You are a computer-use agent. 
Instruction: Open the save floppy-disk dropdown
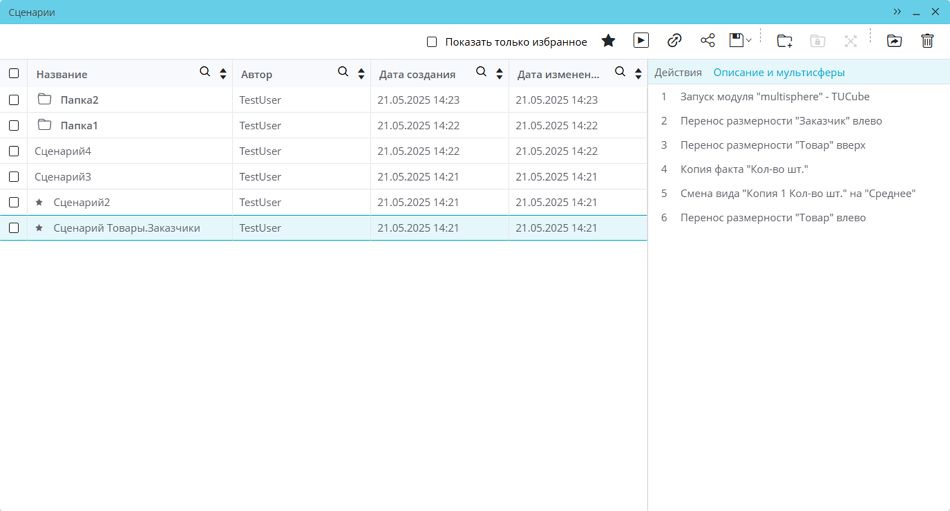740,41
